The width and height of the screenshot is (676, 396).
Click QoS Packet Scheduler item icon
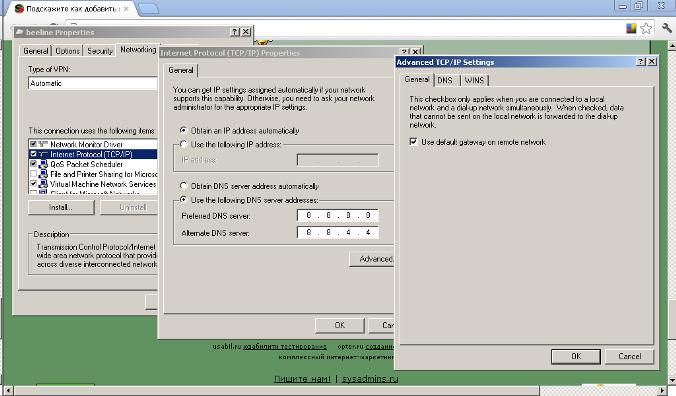click(x=43, y=164)
